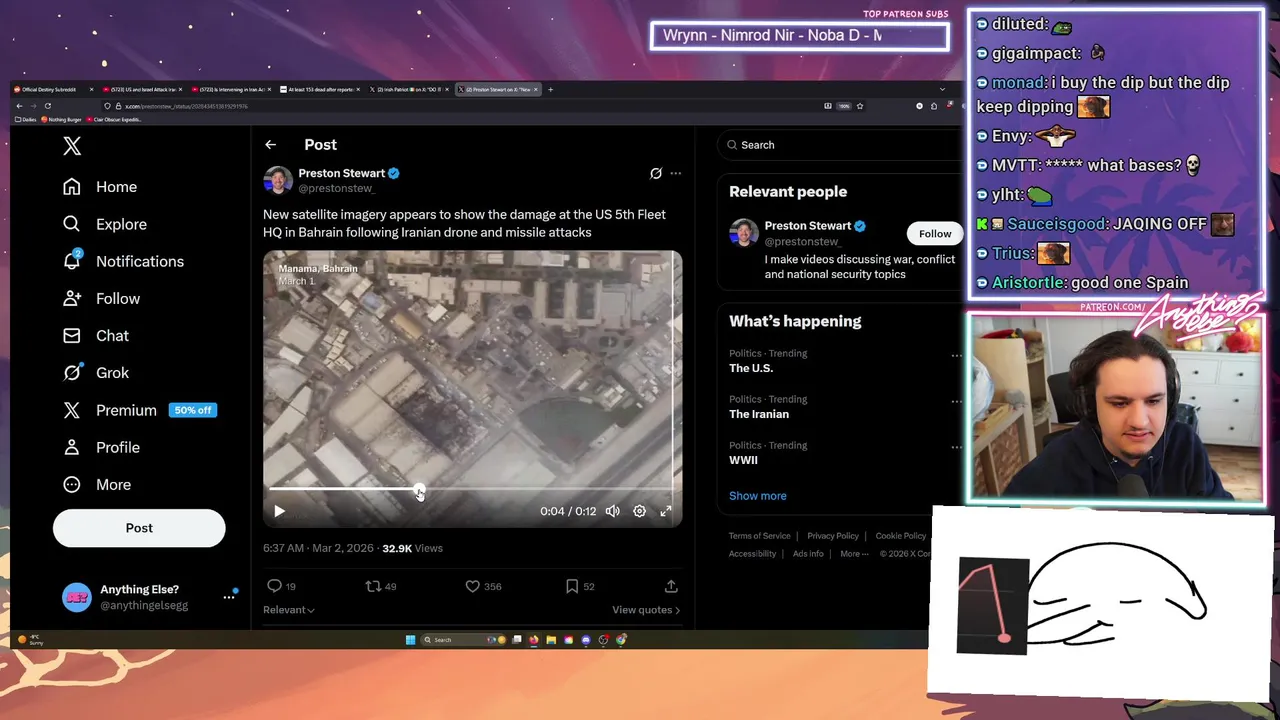Click the Windows taskbar Search box
Viewport: 1280px width, 720px height.
point(463,640)
